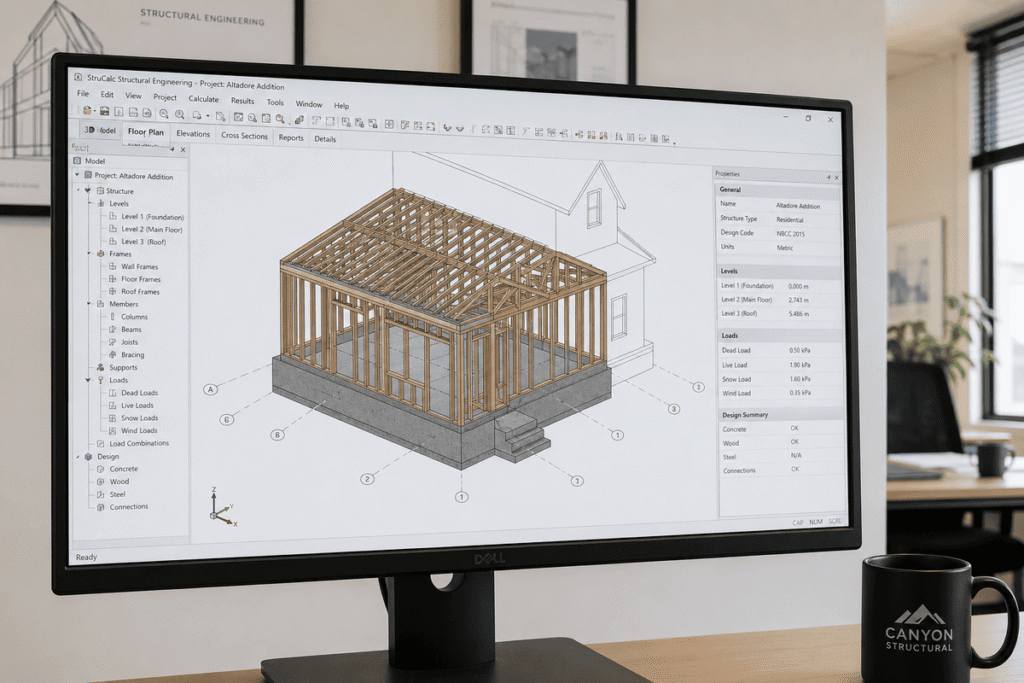Pin the Properties panel
This screenshot has width=1024, height=683.
click(828, 177)
